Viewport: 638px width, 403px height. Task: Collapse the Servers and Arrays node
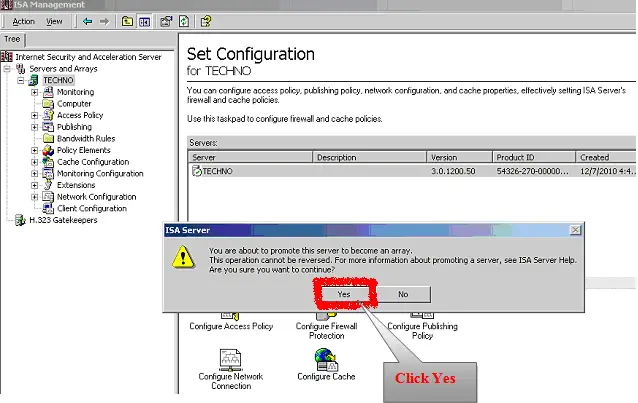7,69
